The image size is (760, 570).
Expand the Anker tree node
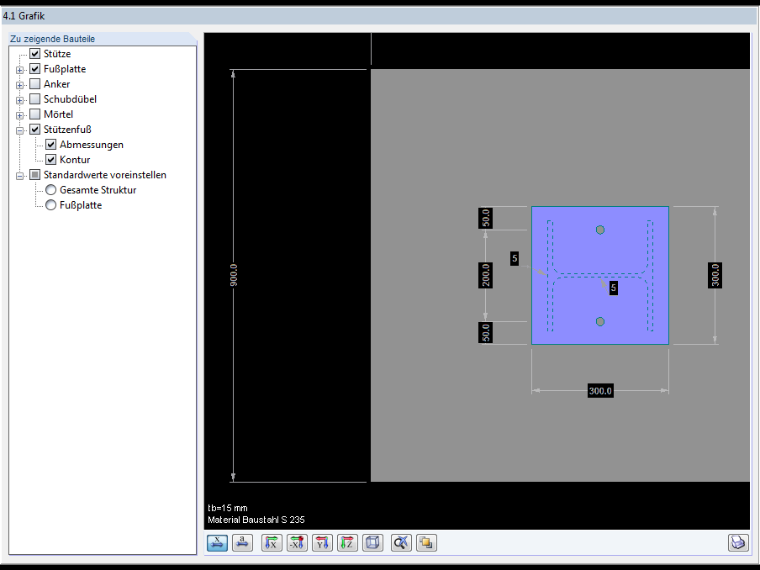coord(20,85)
